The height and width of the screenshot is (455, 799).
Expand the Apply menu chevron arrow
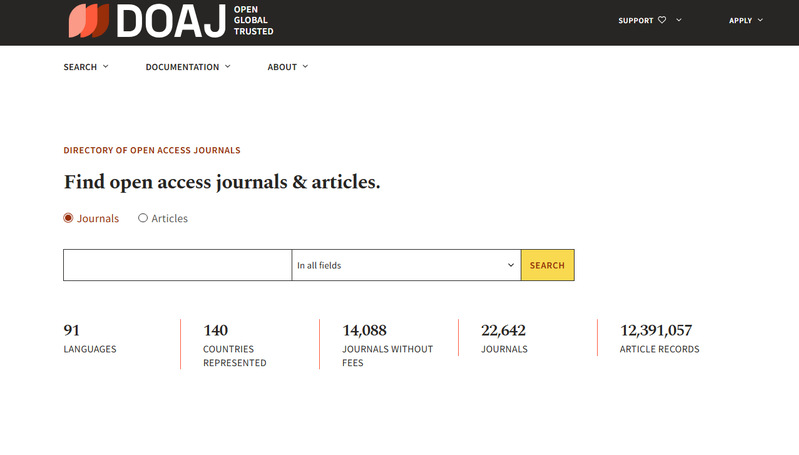tap(761, 20)
